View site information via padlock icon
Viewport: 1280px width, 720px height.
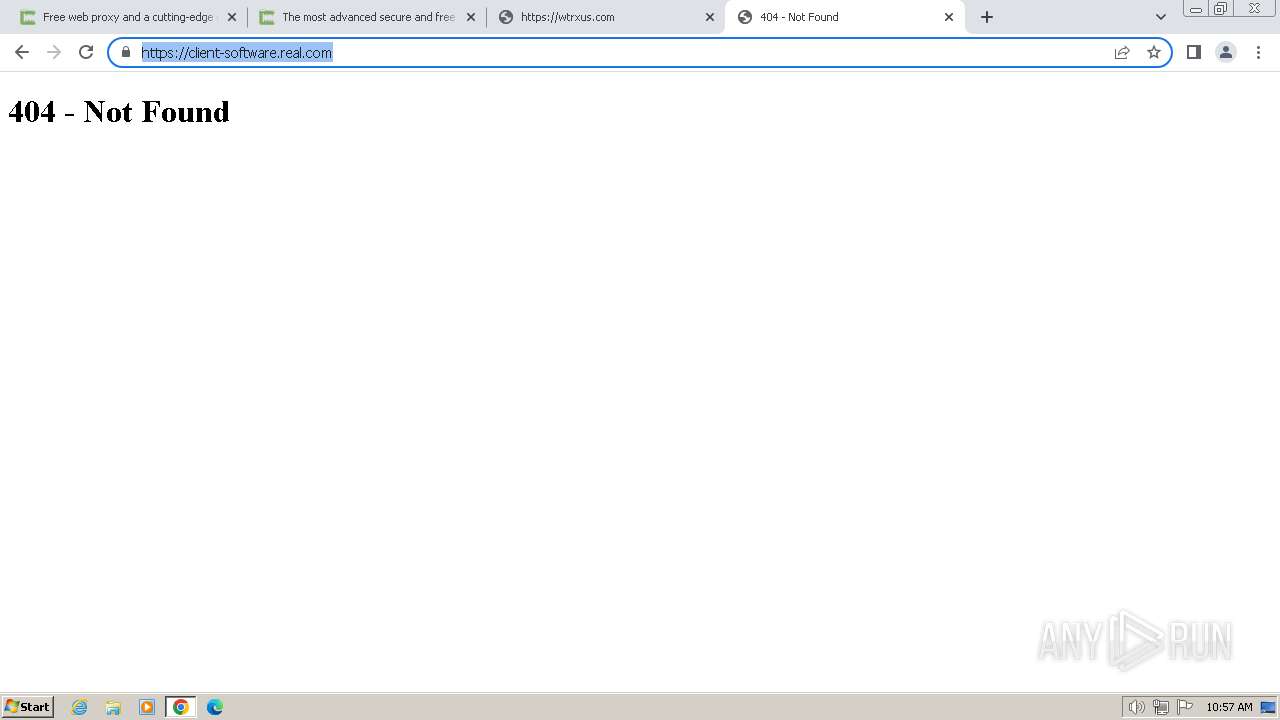(x=126, y=52)
